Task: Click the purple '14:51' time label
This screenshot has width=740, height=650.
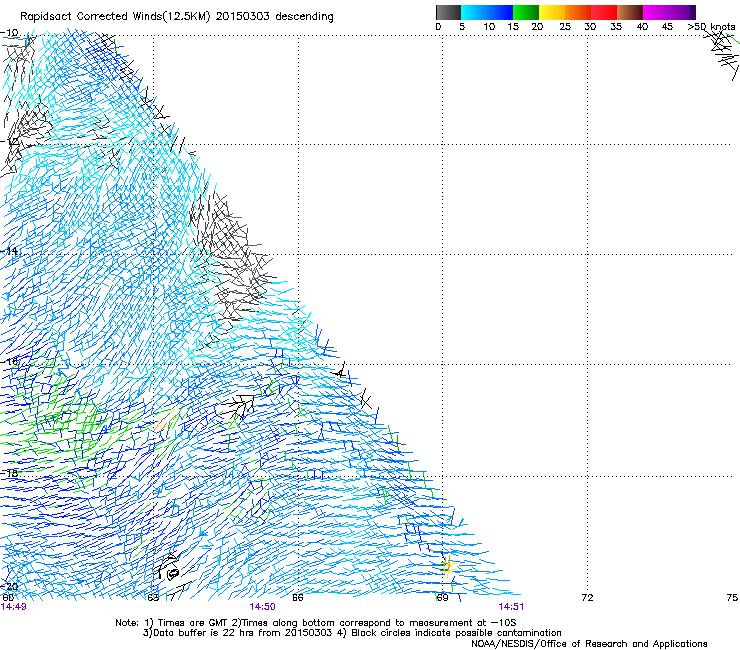Action: click(511, 607)
